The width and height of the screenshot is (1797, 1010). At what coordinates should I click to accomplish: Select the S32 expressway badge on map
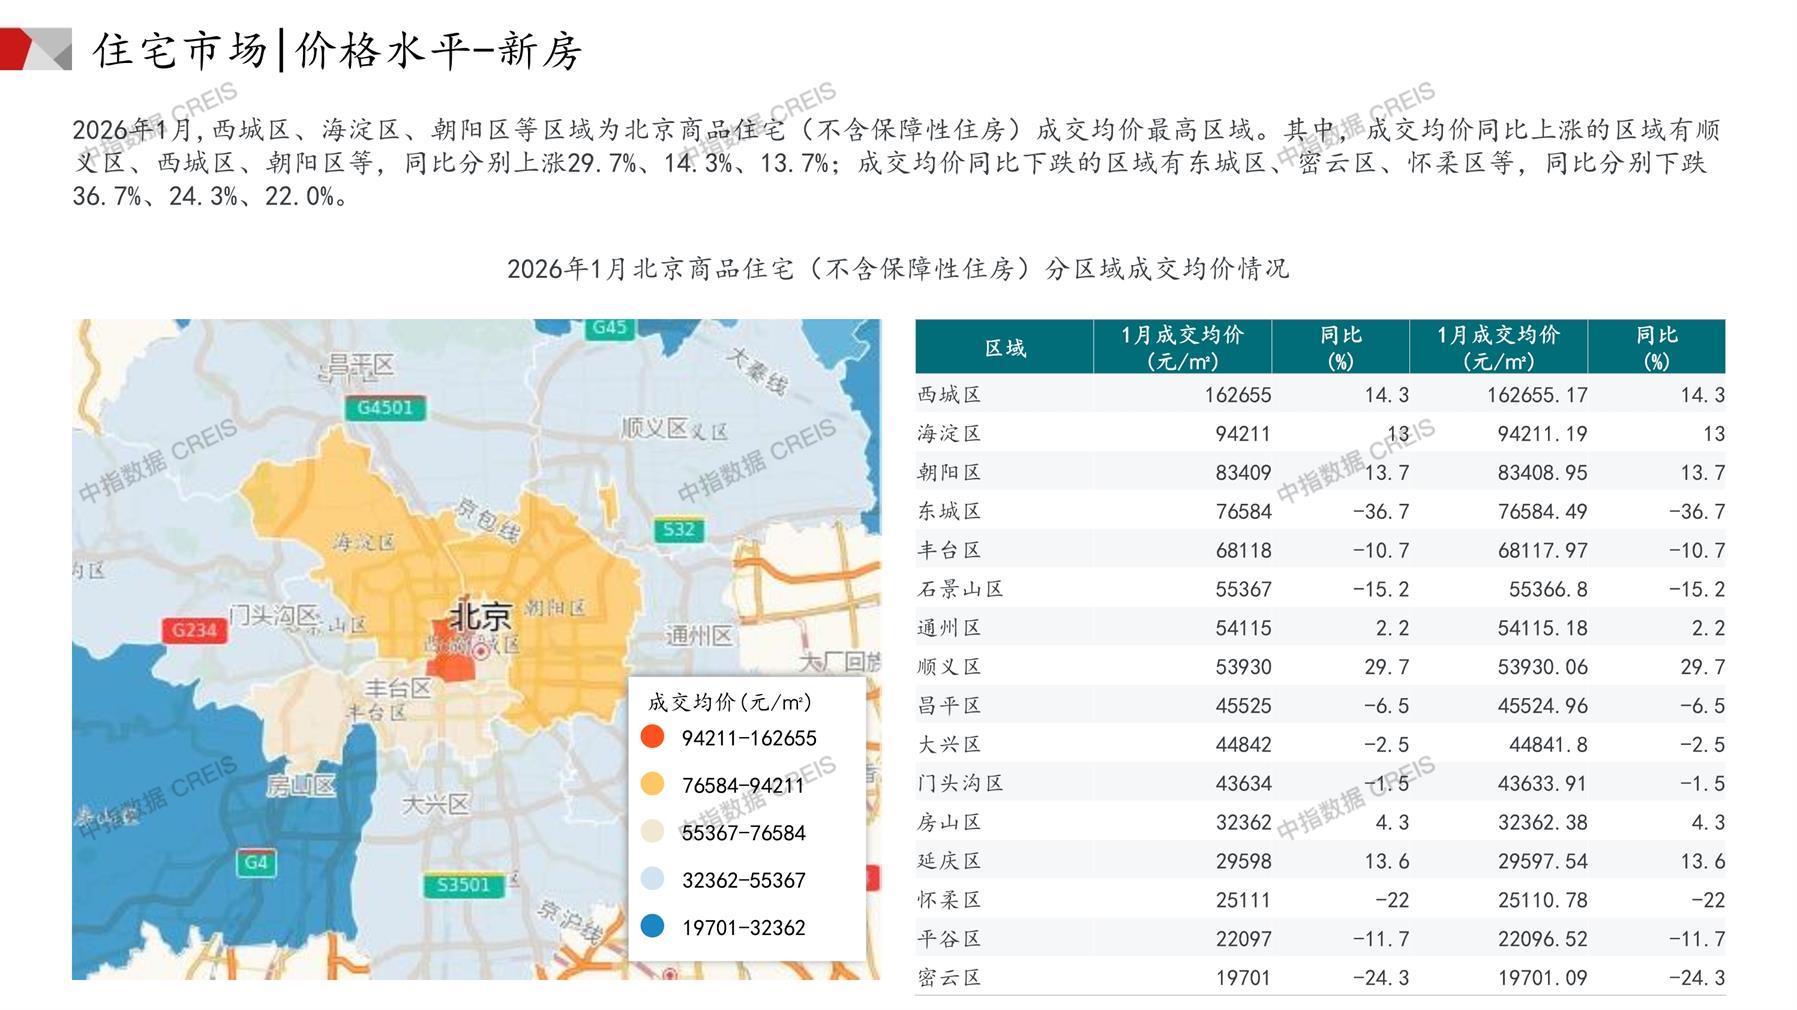tap(678, 530)
